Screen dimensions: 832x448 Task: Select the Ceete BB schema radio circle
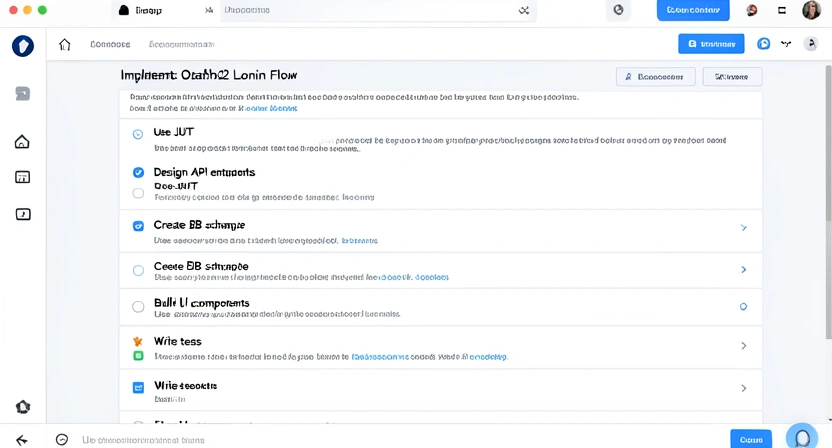coord(138,271)
